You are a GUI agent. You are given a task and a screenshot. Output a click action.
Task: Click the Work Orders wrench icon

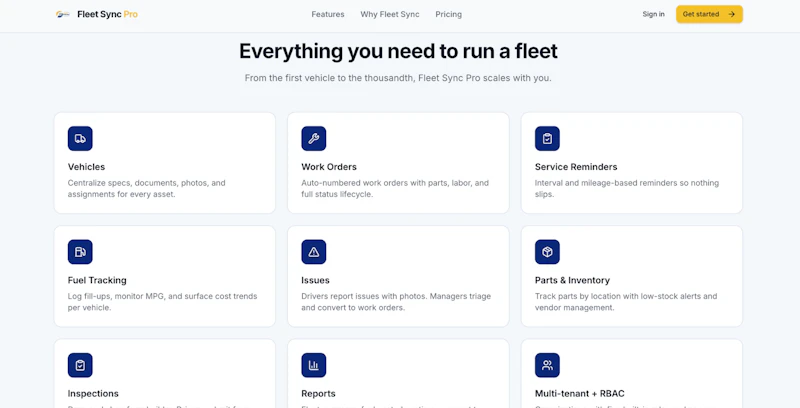(314, 139)
